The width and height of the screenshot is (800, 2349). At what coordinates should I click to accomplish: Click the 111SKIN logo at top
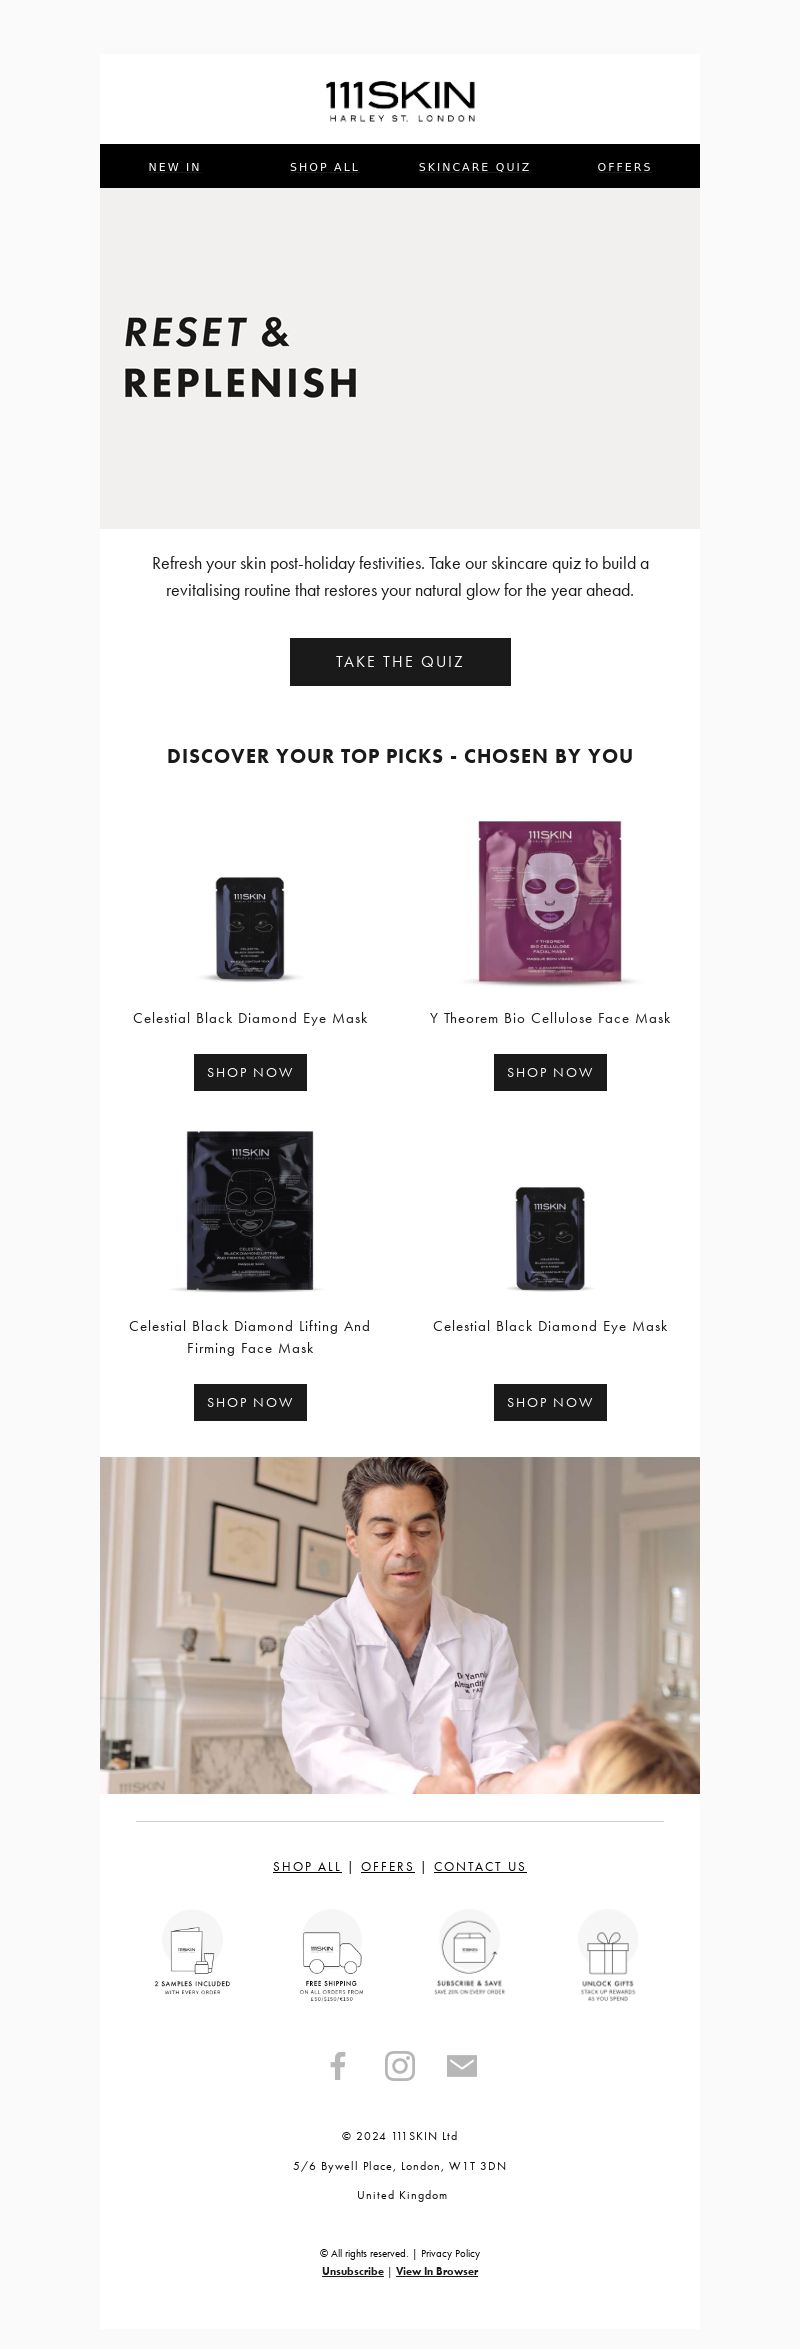tap(400, 102)
